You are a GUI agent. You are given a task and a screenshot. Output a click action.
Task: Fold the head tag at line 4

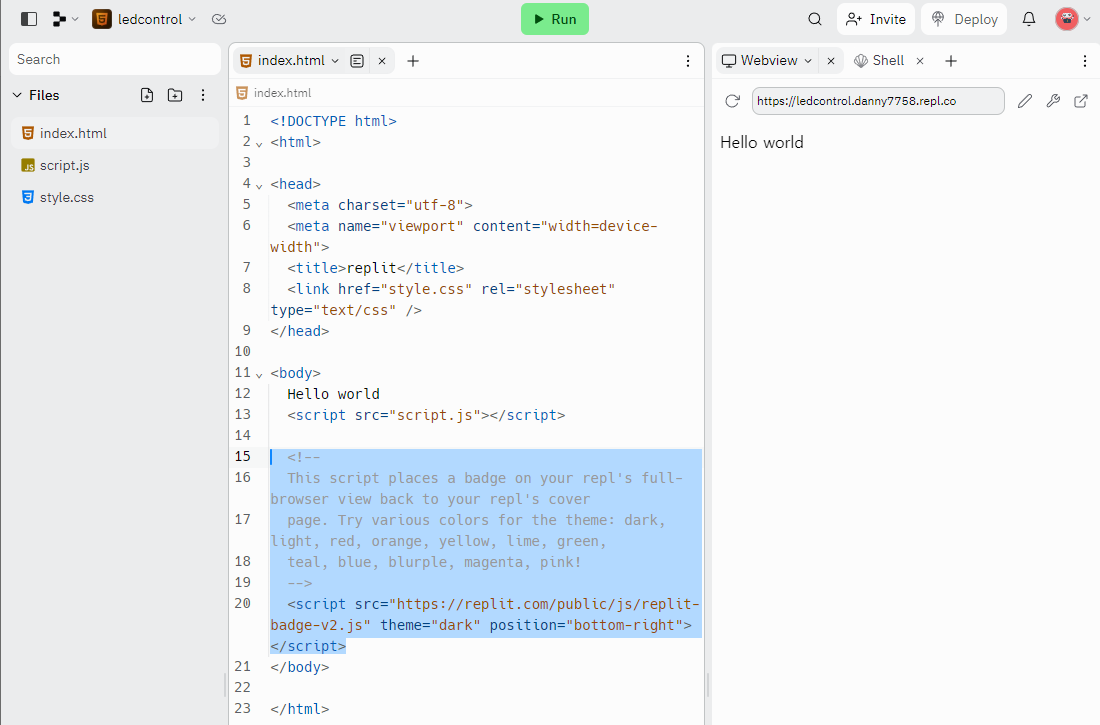click(259, 185)
